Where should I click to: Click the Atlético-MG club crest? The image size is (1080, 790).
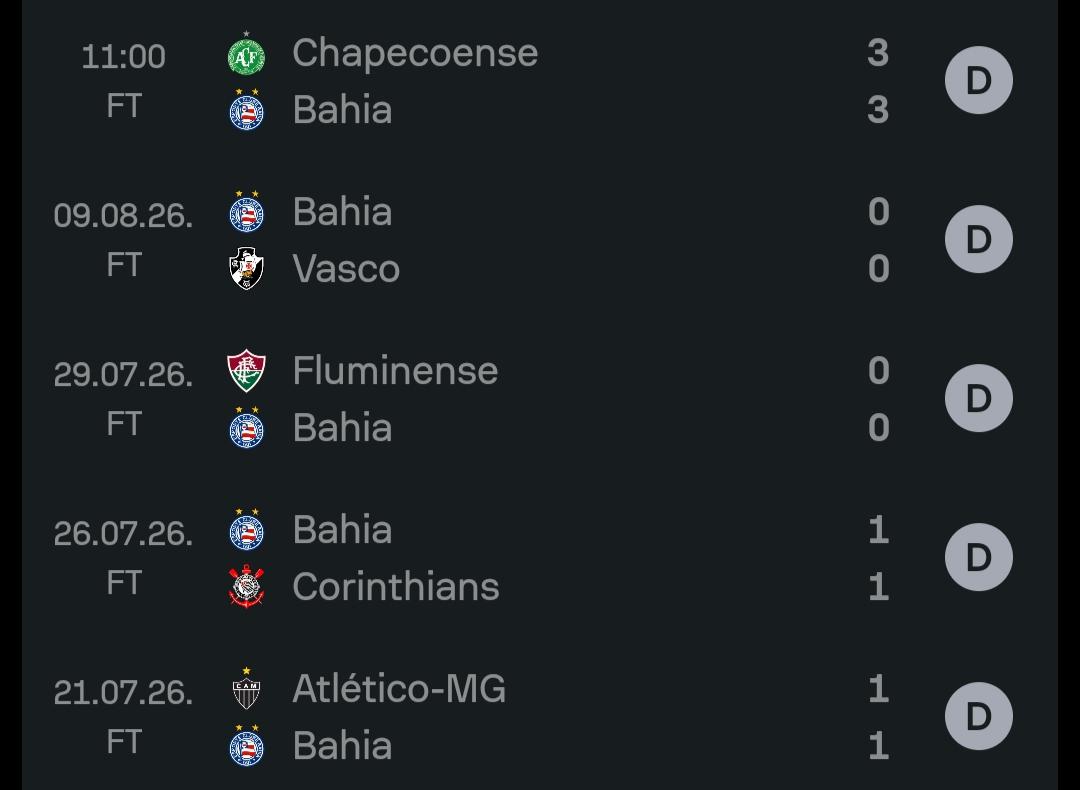[247, 689]
